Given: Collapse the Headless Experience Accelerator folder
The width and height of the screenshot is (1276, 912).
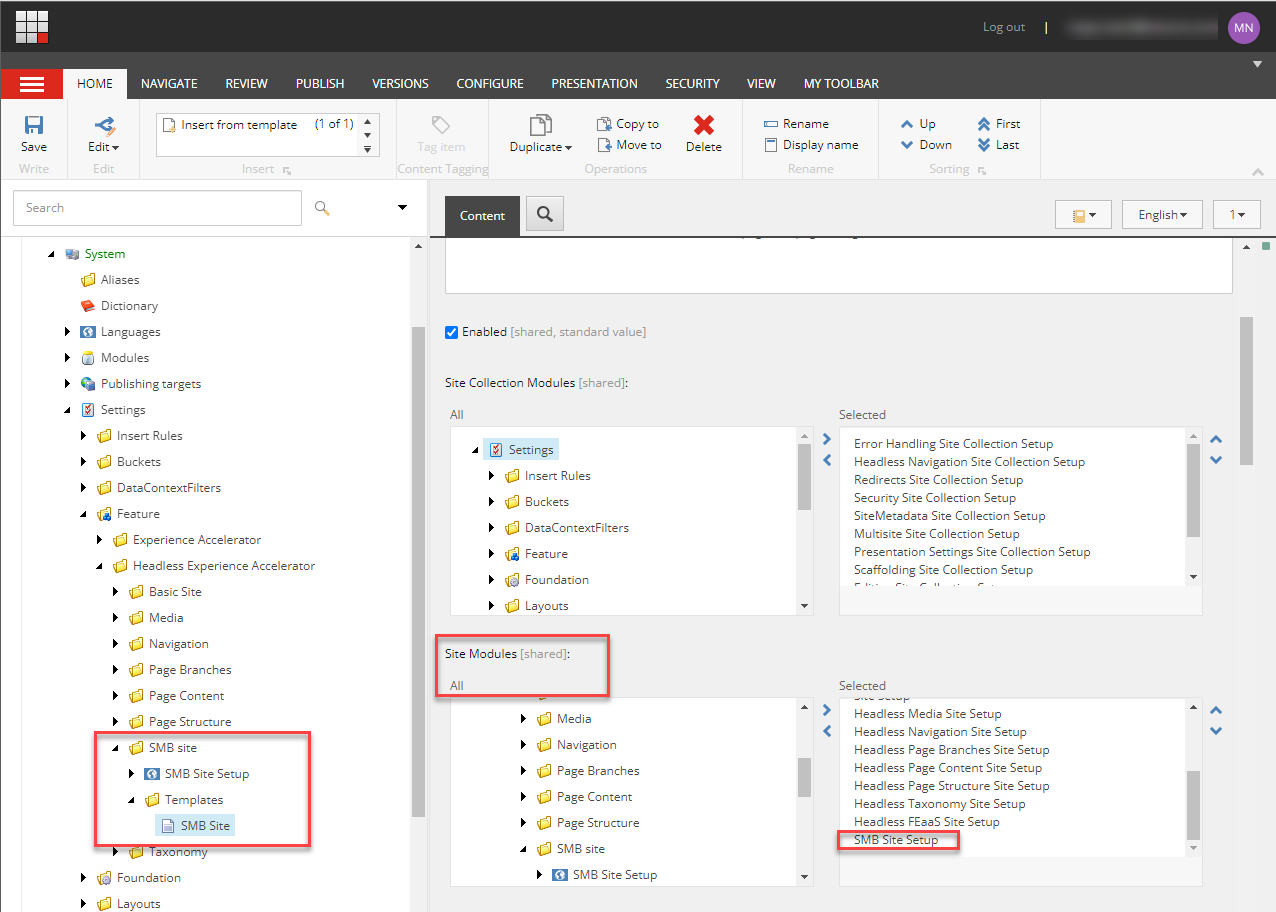Looking at the screenshot, I should (x=100, y=566).
